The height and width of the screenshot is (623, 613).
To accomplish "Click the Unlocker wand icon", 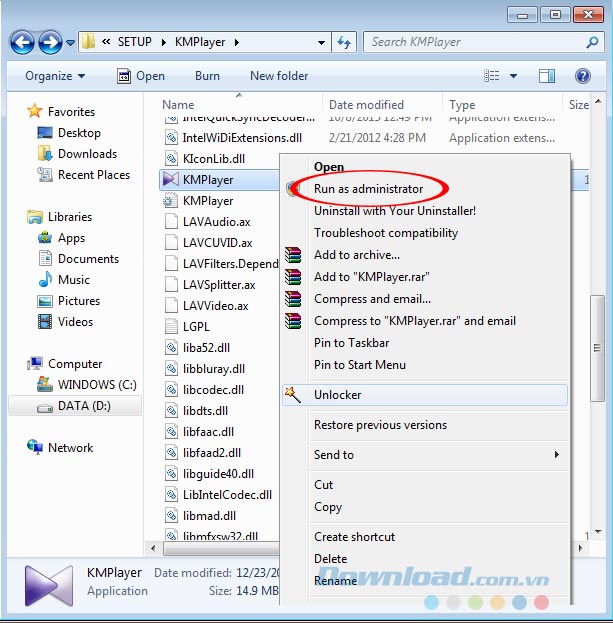I will point(293,395).
